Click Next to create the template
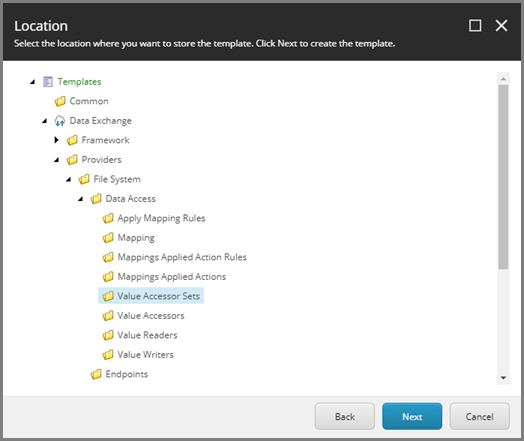Viewport: 524px width, 441px height. click(412, 416)
